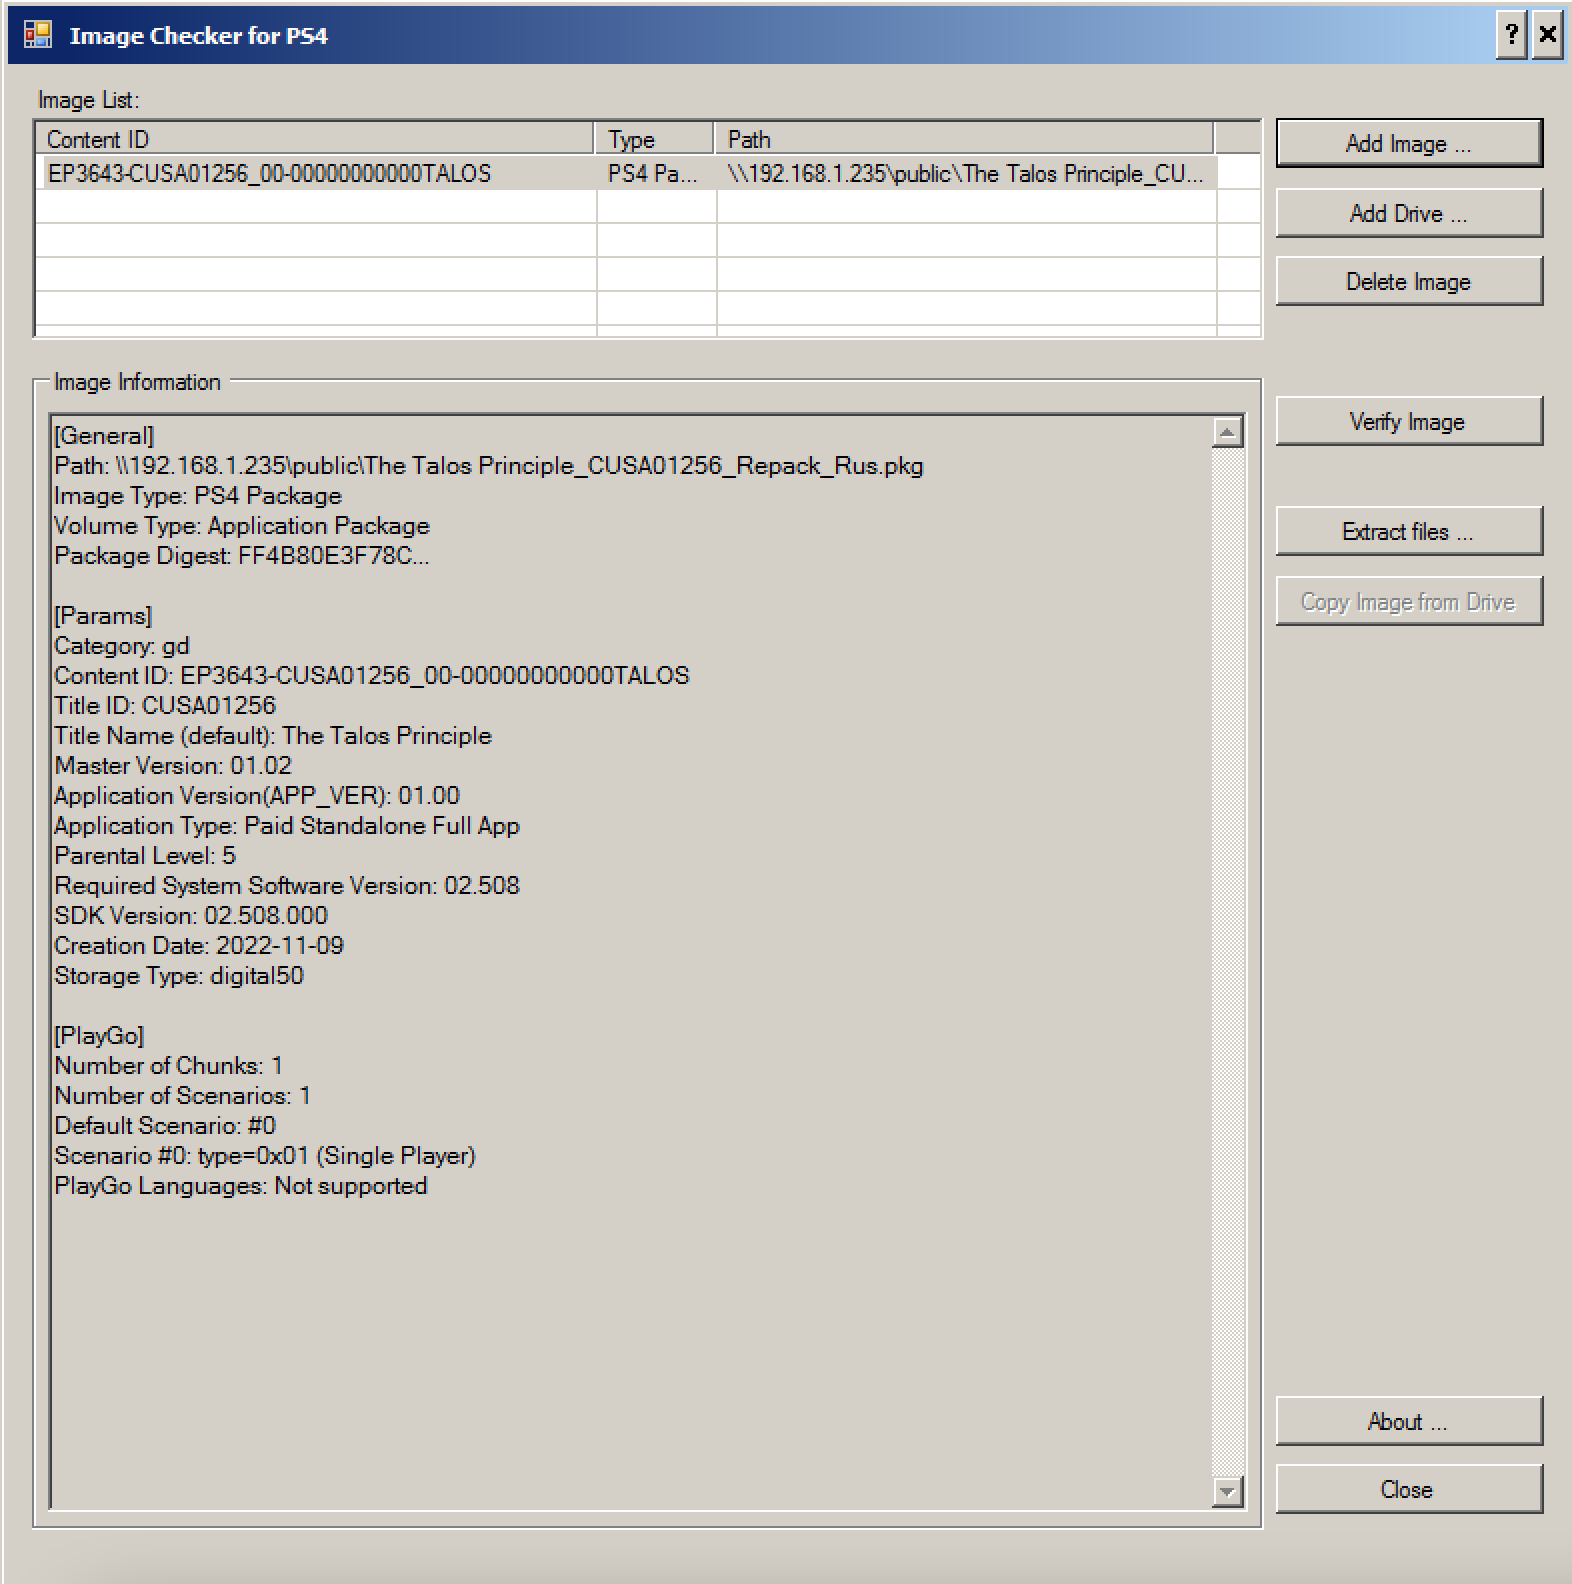Click the Storage Type: digital50 line
Image resolution: width=1572 pixels, height=1584 pixels.
point(179,976)
